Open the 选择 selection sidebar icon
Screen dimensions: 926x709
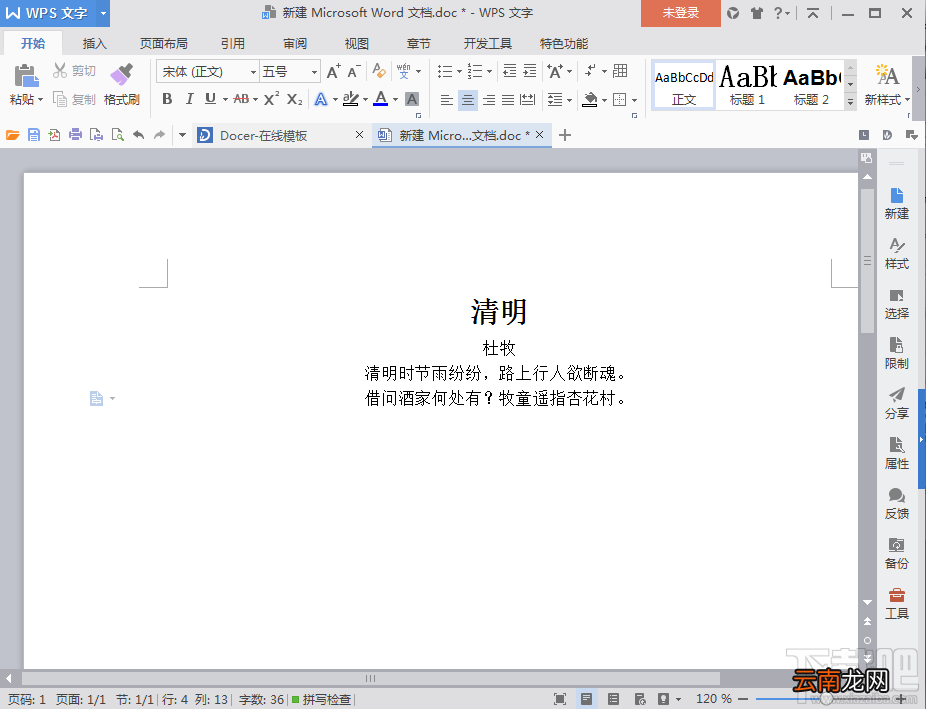click(896, 304)
